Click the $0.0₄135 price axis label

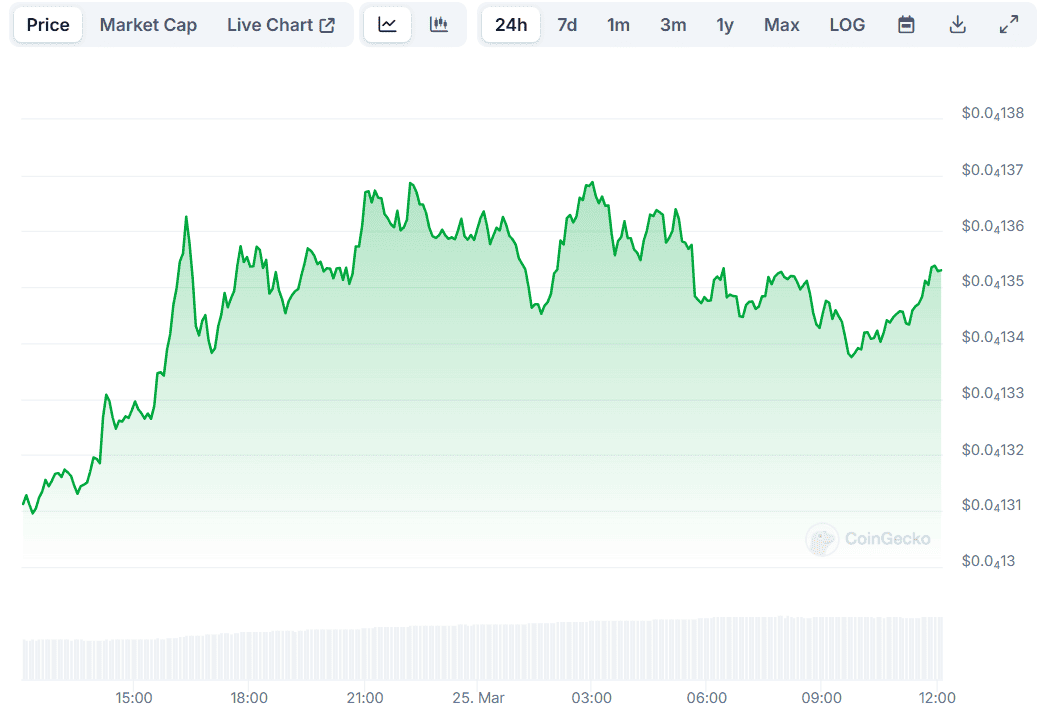[x=993, y=281]
